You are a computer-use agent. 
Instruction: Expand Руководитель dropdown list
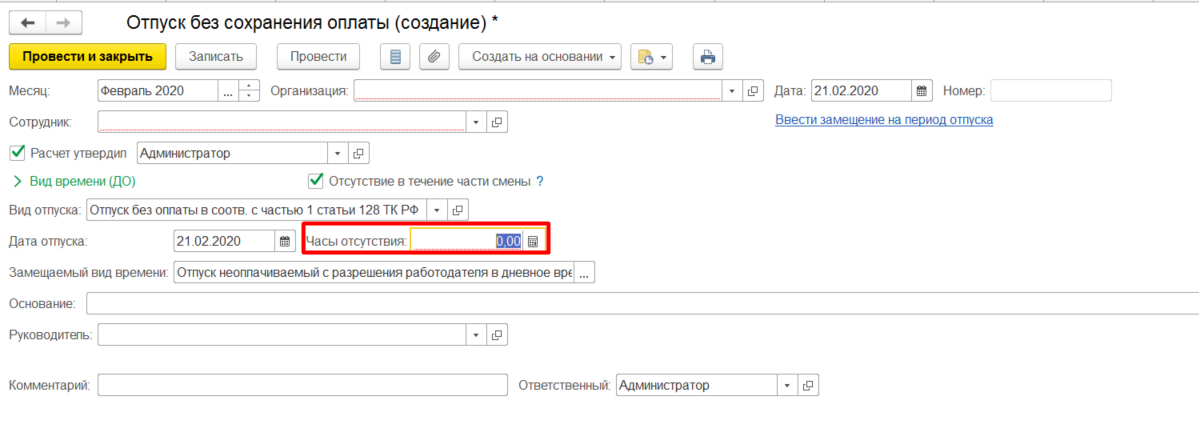476,334
